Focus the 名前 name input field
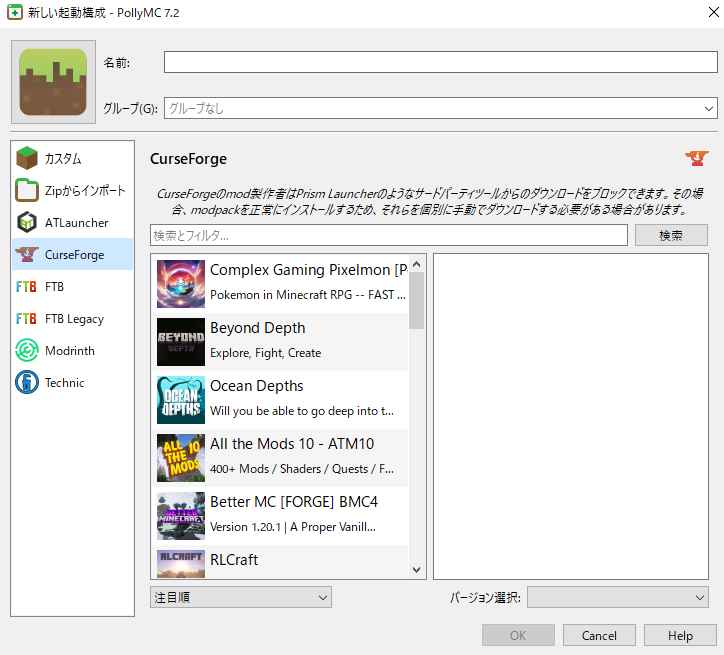The height and width of the screenshot is (655, 724). point(440,62)
